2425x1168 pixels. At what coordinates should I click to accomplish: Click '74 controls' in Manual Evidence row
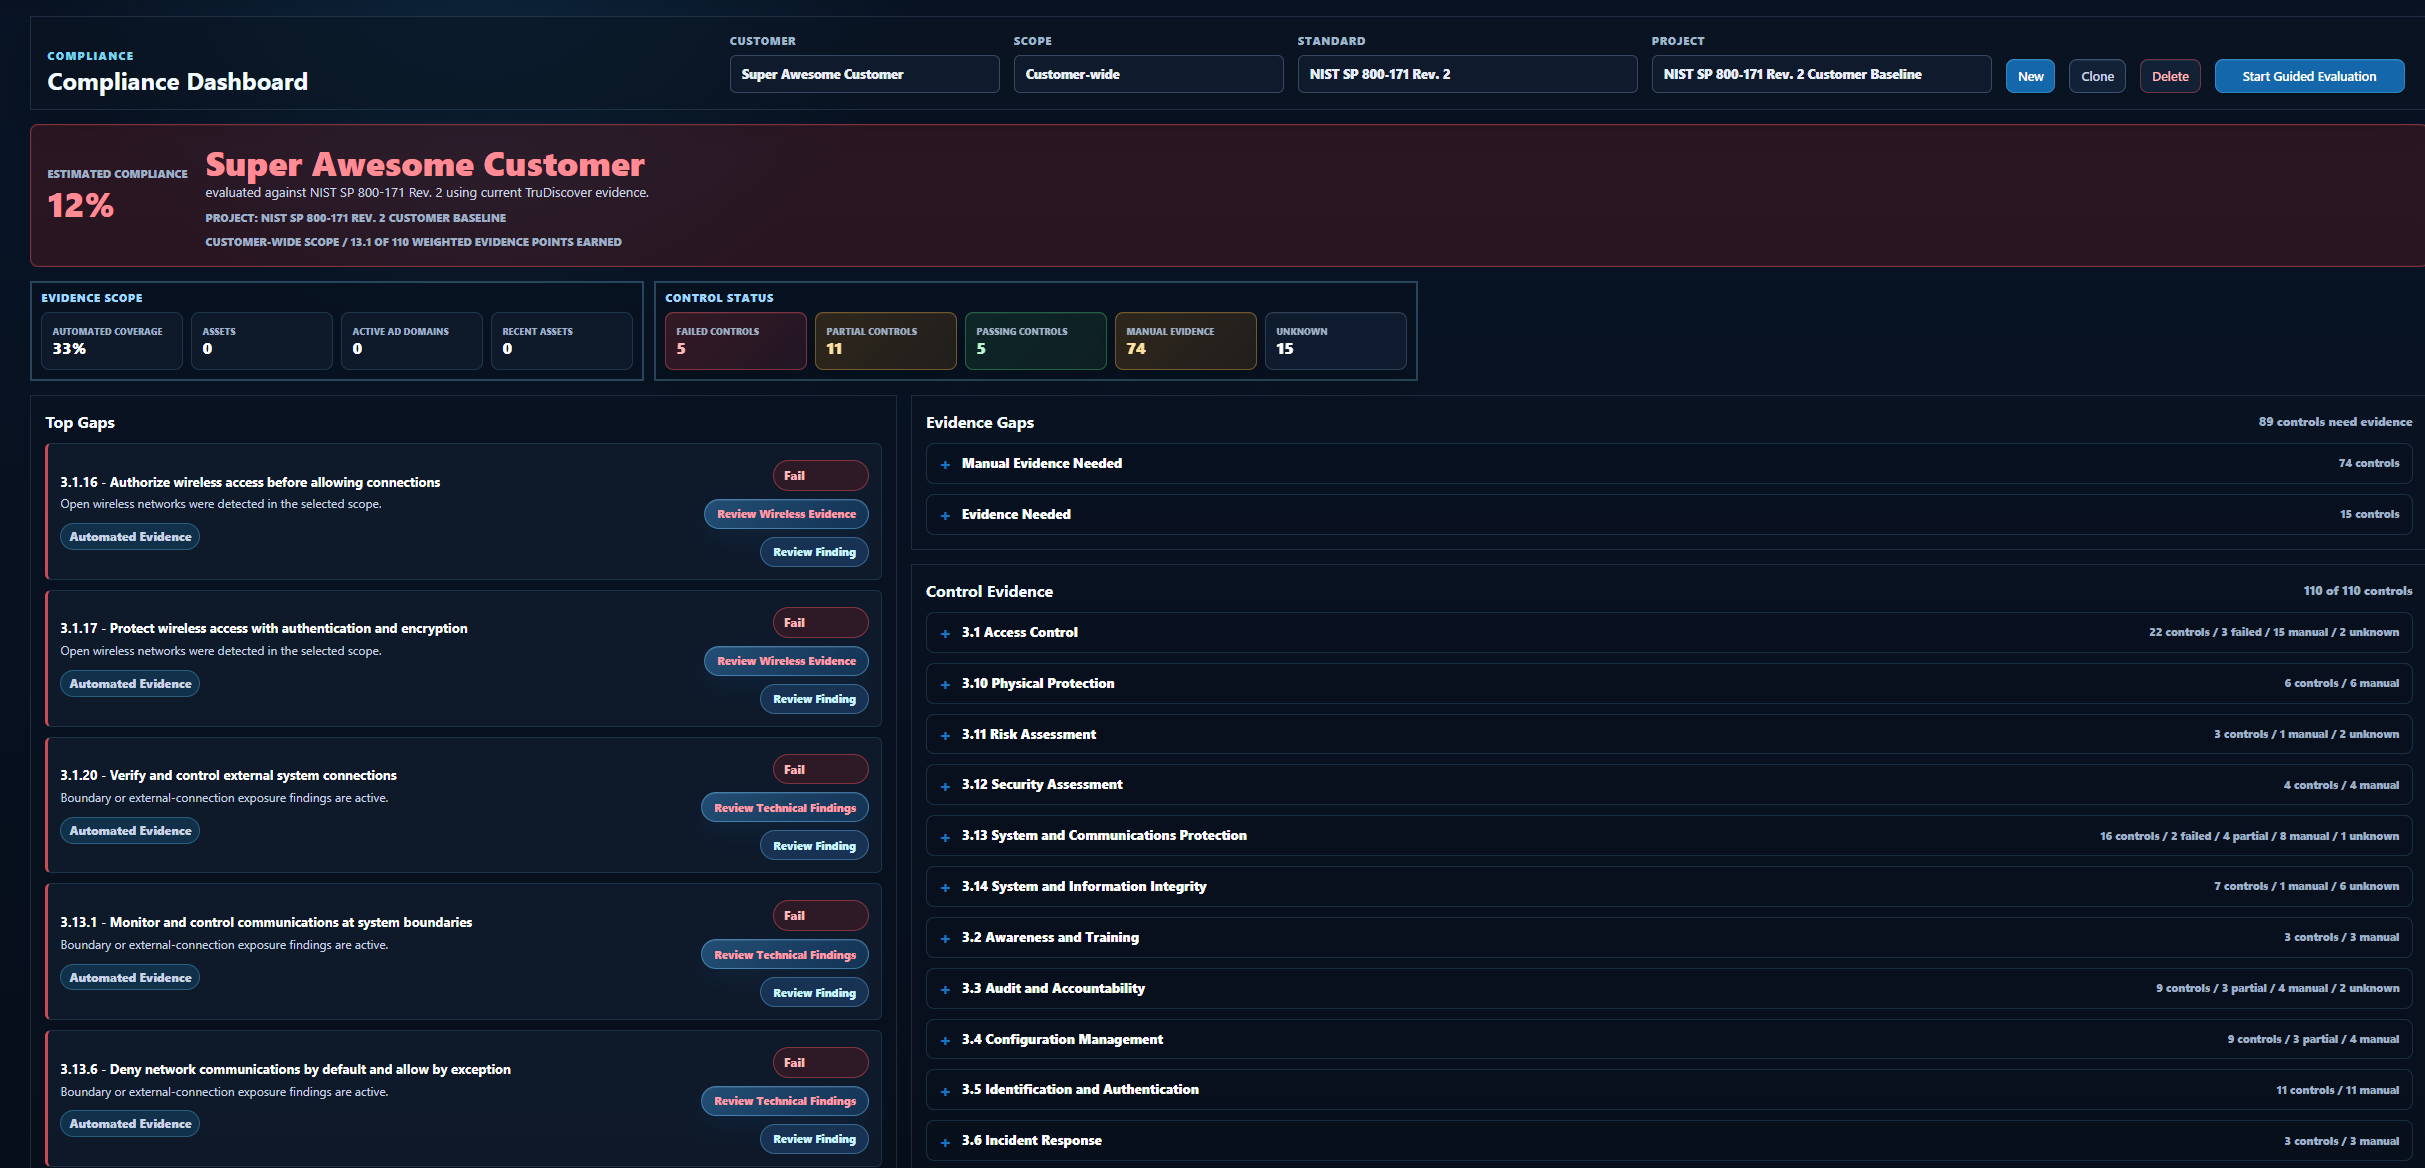point(2369,463)
